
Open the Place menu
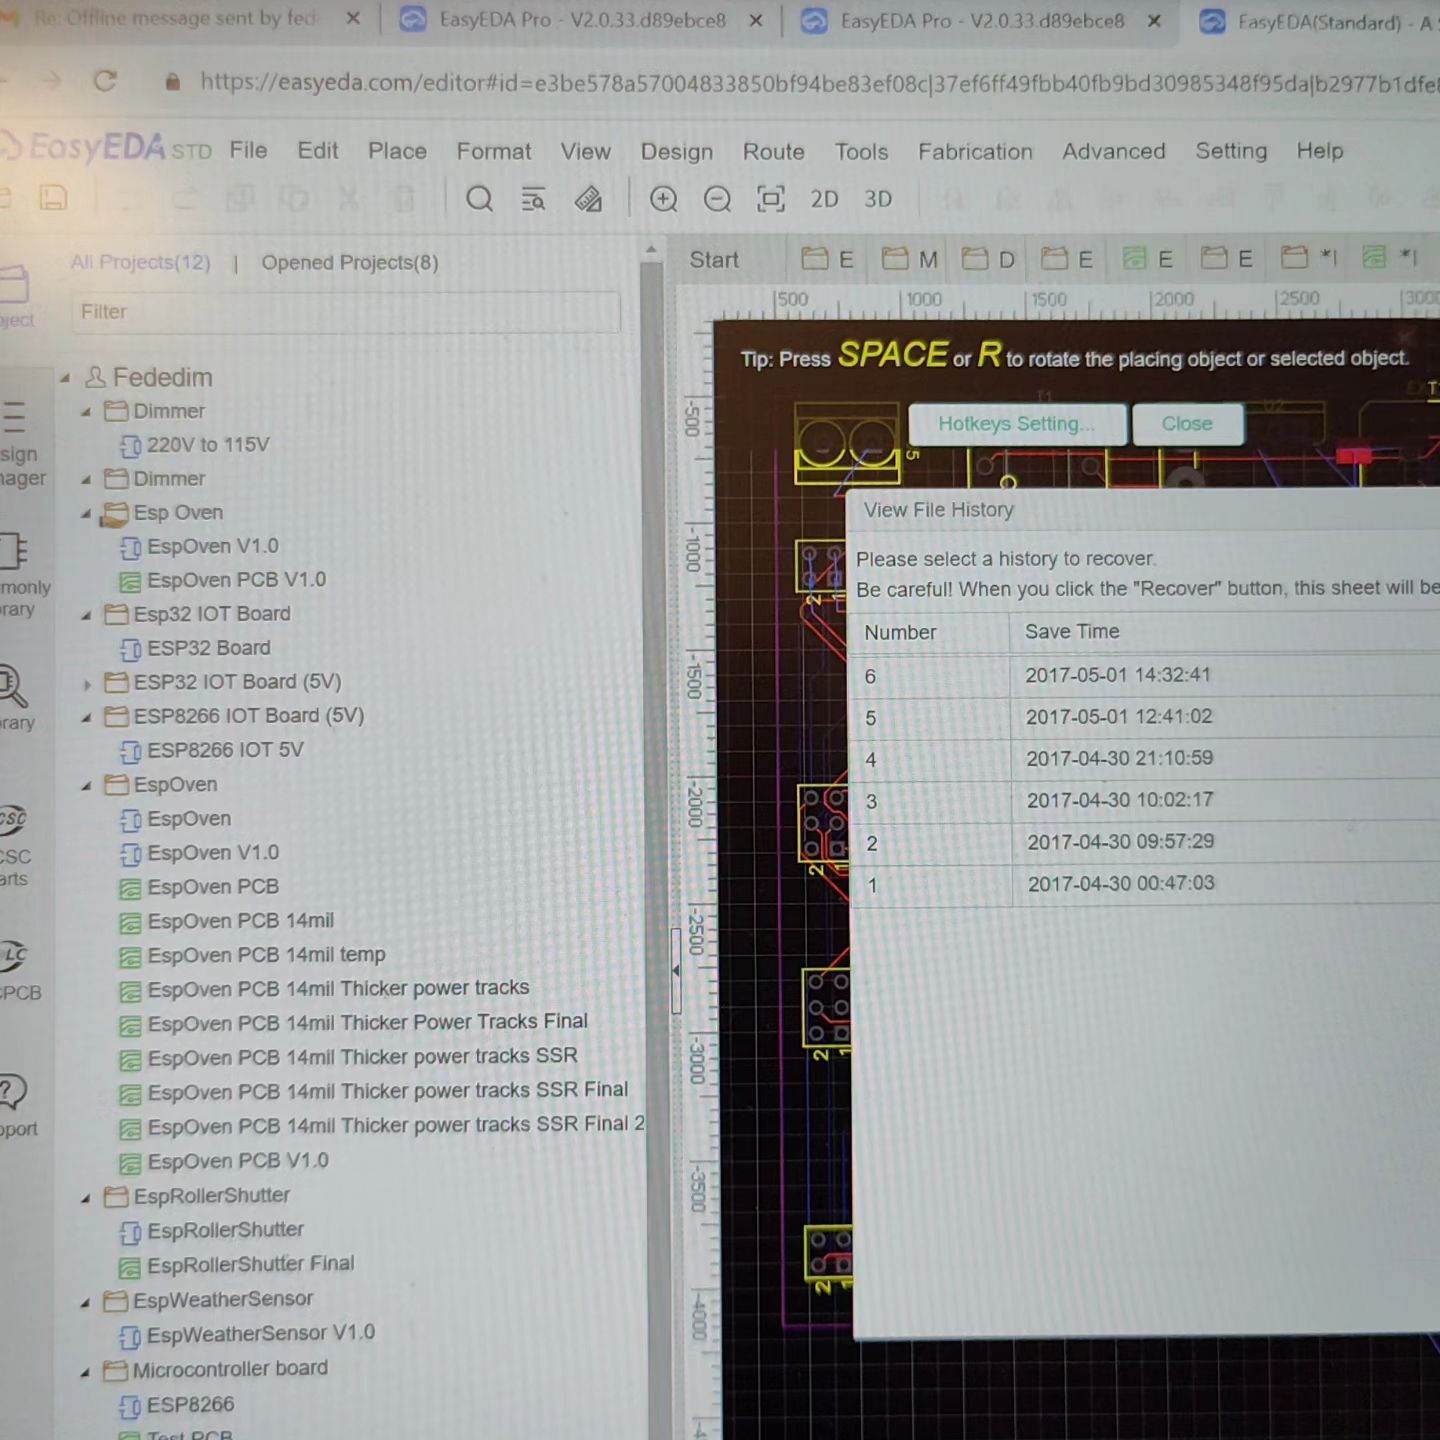point(397,151)
